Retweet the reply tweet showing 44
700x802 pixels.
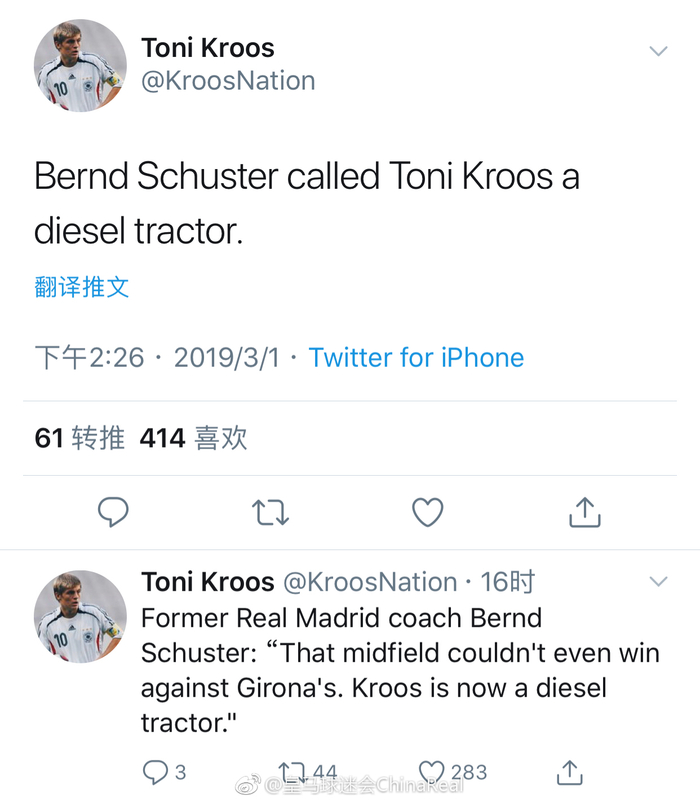tap(307, 772)
